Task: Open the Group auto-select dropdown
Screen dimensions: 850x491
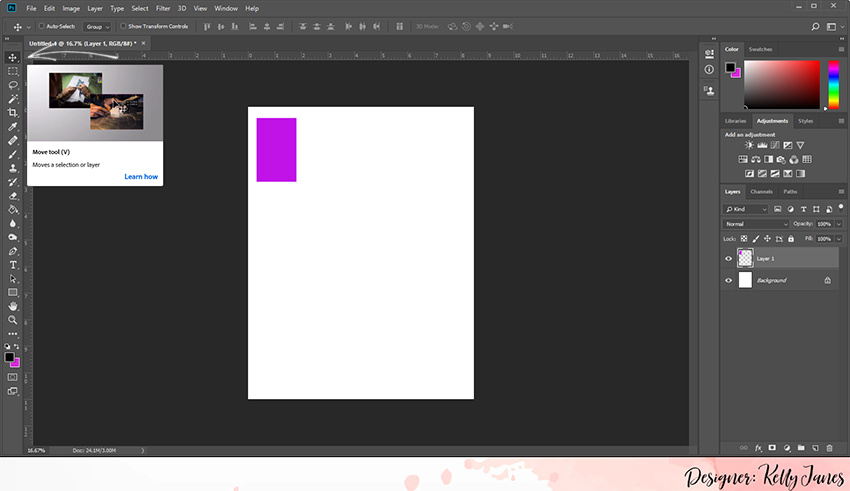Action: [98, 27]
